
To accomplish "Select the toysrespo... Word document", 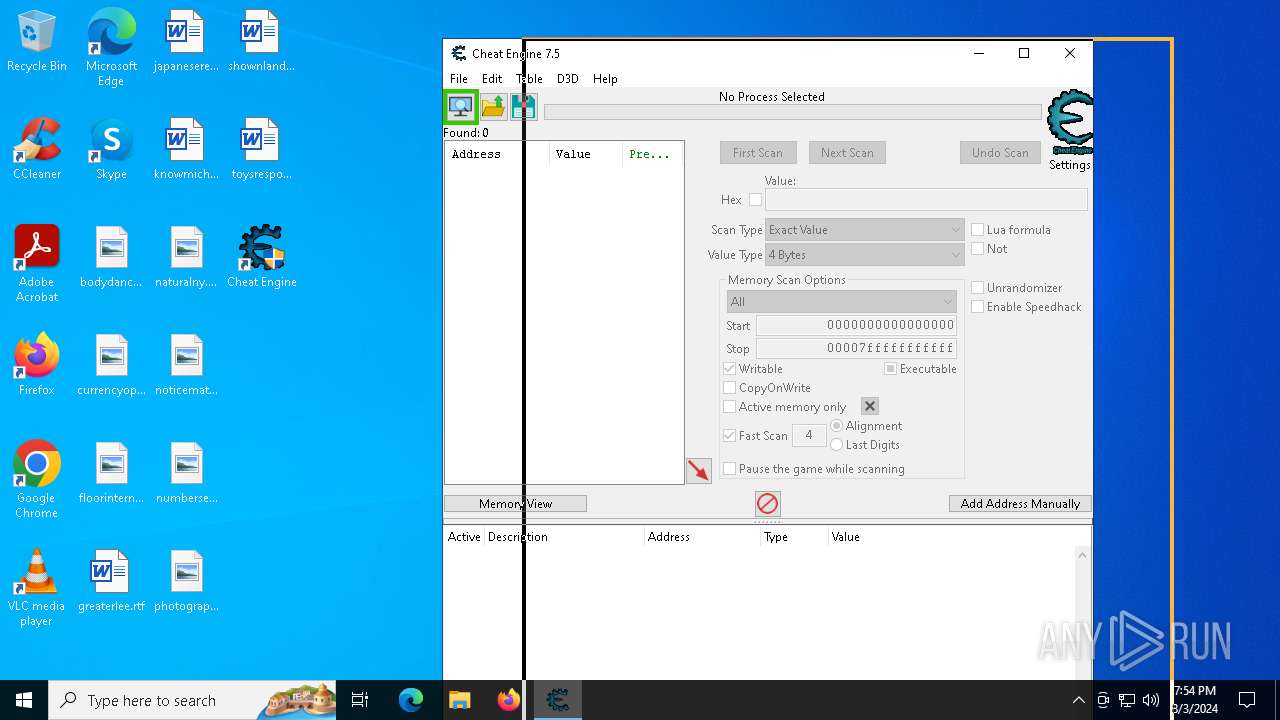I will pyautogui.click(x=261, y=150).
